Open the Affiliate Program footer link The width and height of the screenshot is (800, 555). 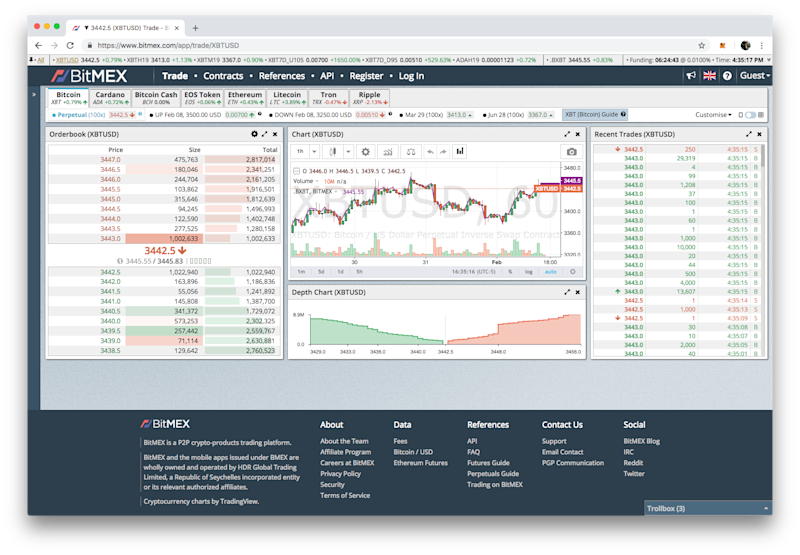pos(345,452)
